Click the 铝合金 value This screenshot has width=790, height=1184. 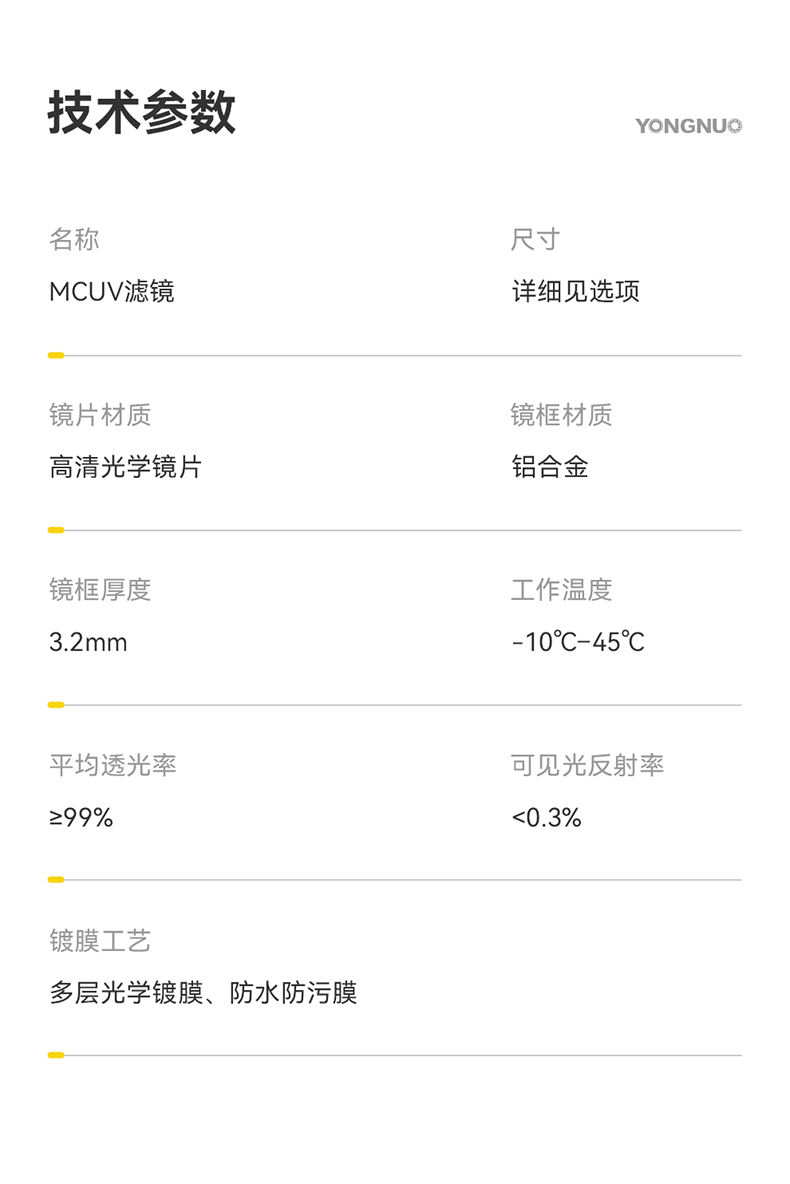549,467
